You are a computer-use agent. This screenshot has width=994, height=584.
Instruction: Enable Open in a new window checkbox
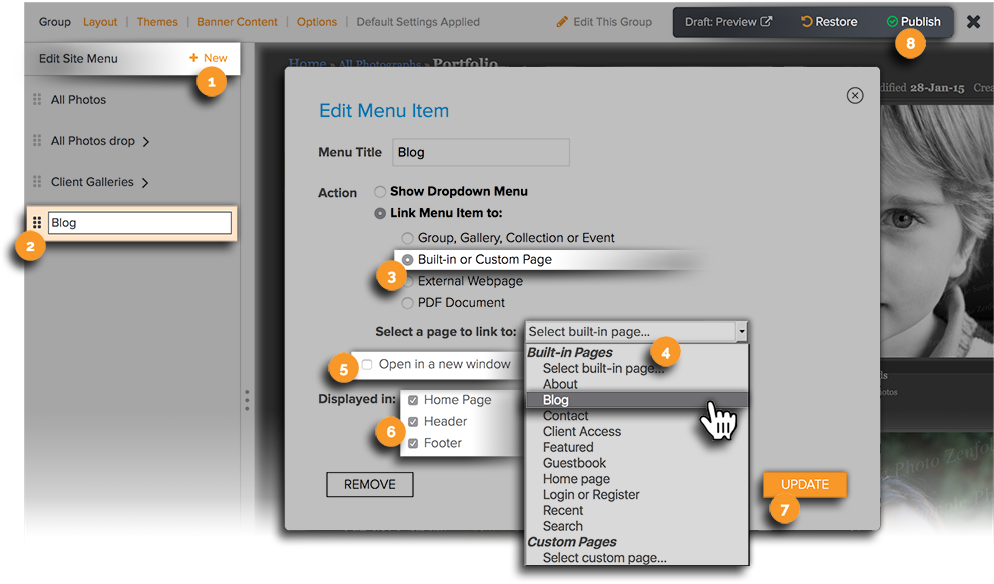pyautogui.click(x=367, y=365)
